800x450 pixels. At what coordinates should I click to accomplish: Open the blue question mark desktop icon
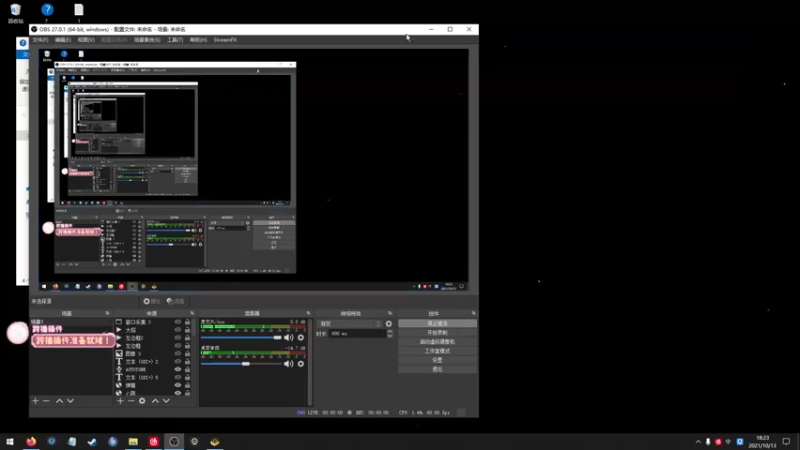pyautogui.click(x=47, y=13)
